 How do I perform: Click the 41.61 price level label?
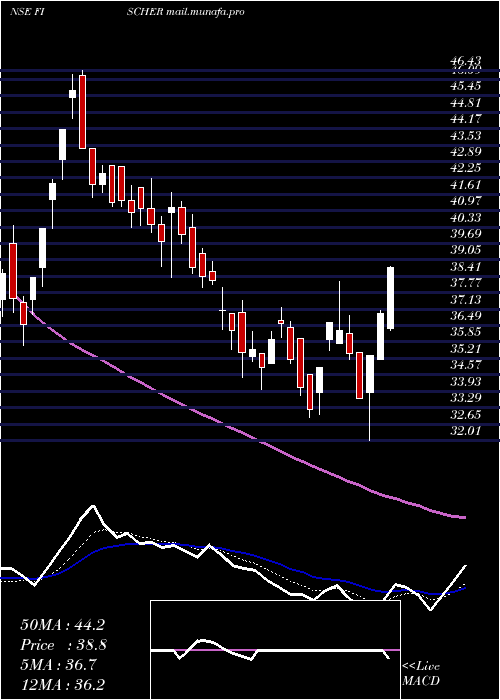coord(465,185)
